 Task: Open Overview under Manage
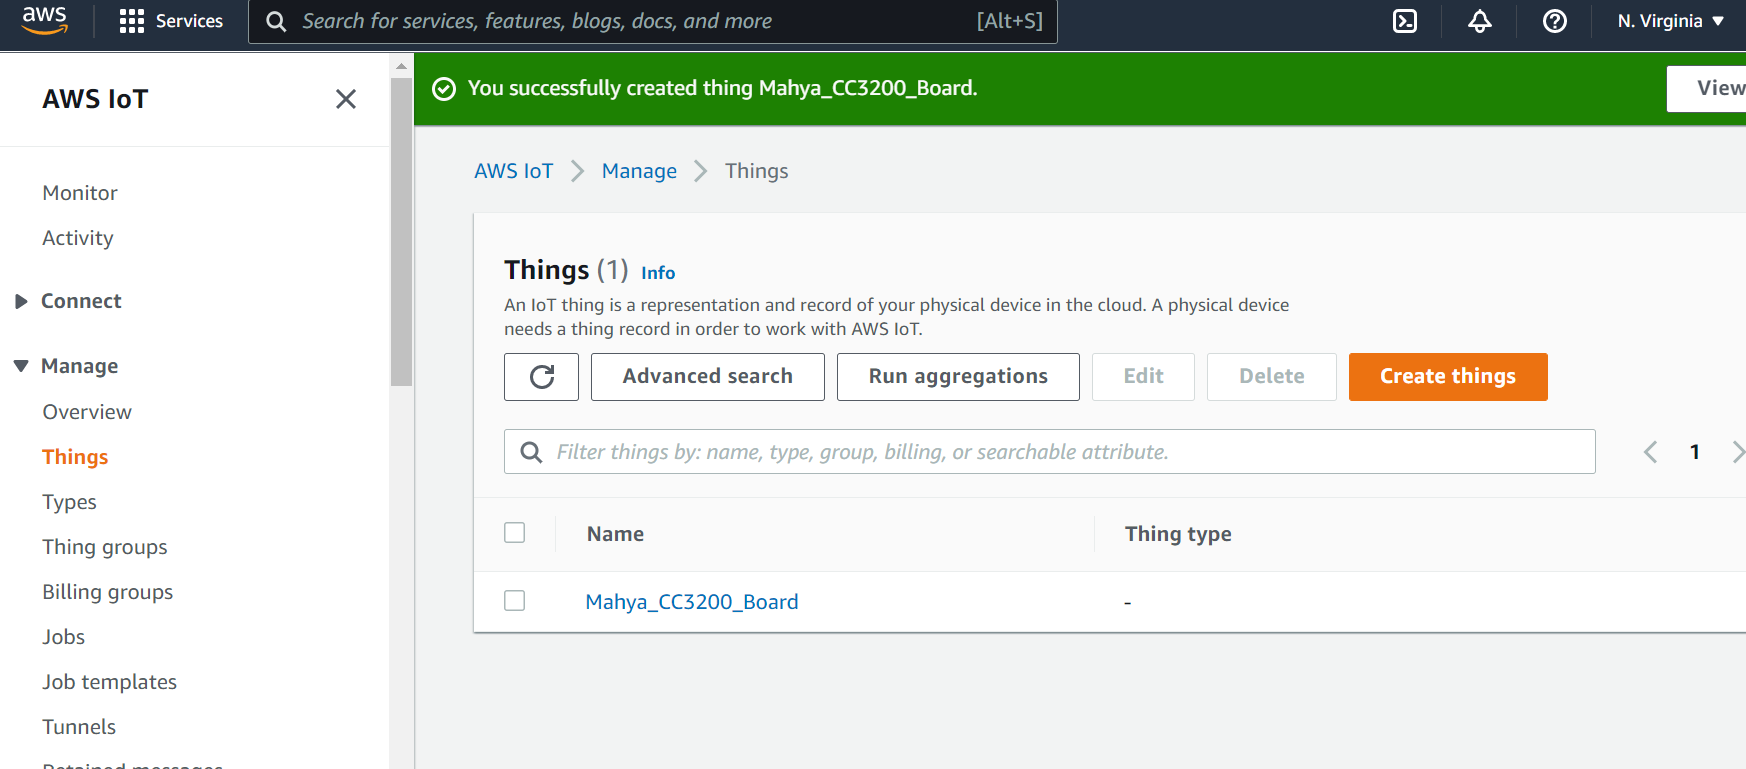(x=87, y=412)
